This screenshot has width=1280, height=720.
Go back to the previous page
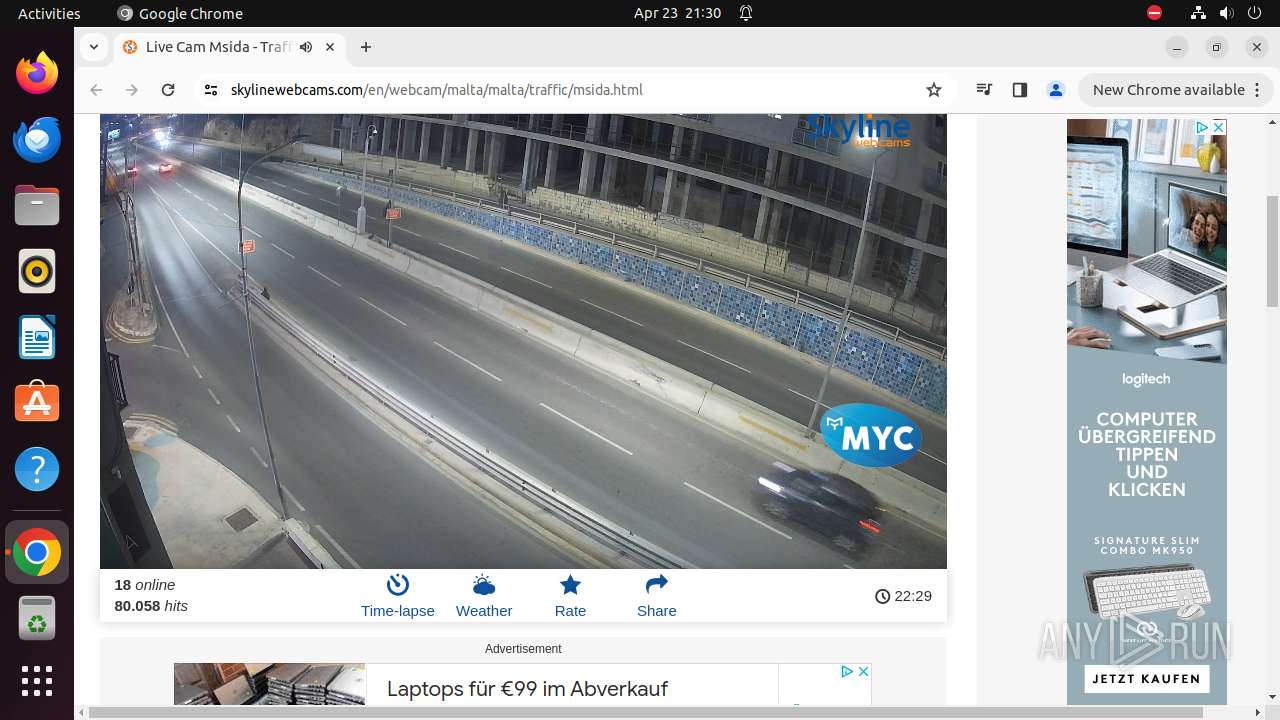pyautogui.click(x=96, y=90)
